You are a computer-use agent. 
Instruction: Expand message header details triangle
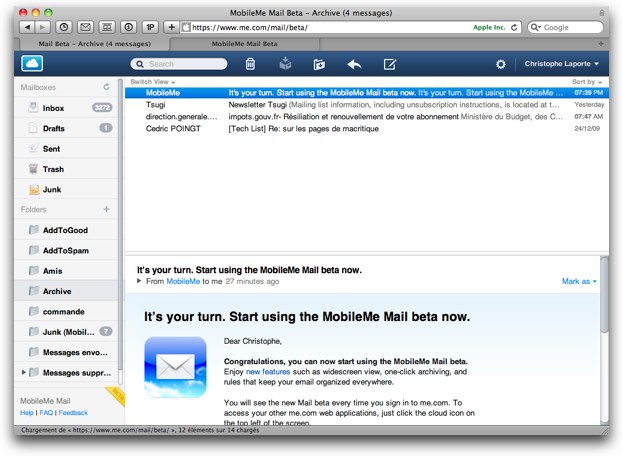coord(139,281)
